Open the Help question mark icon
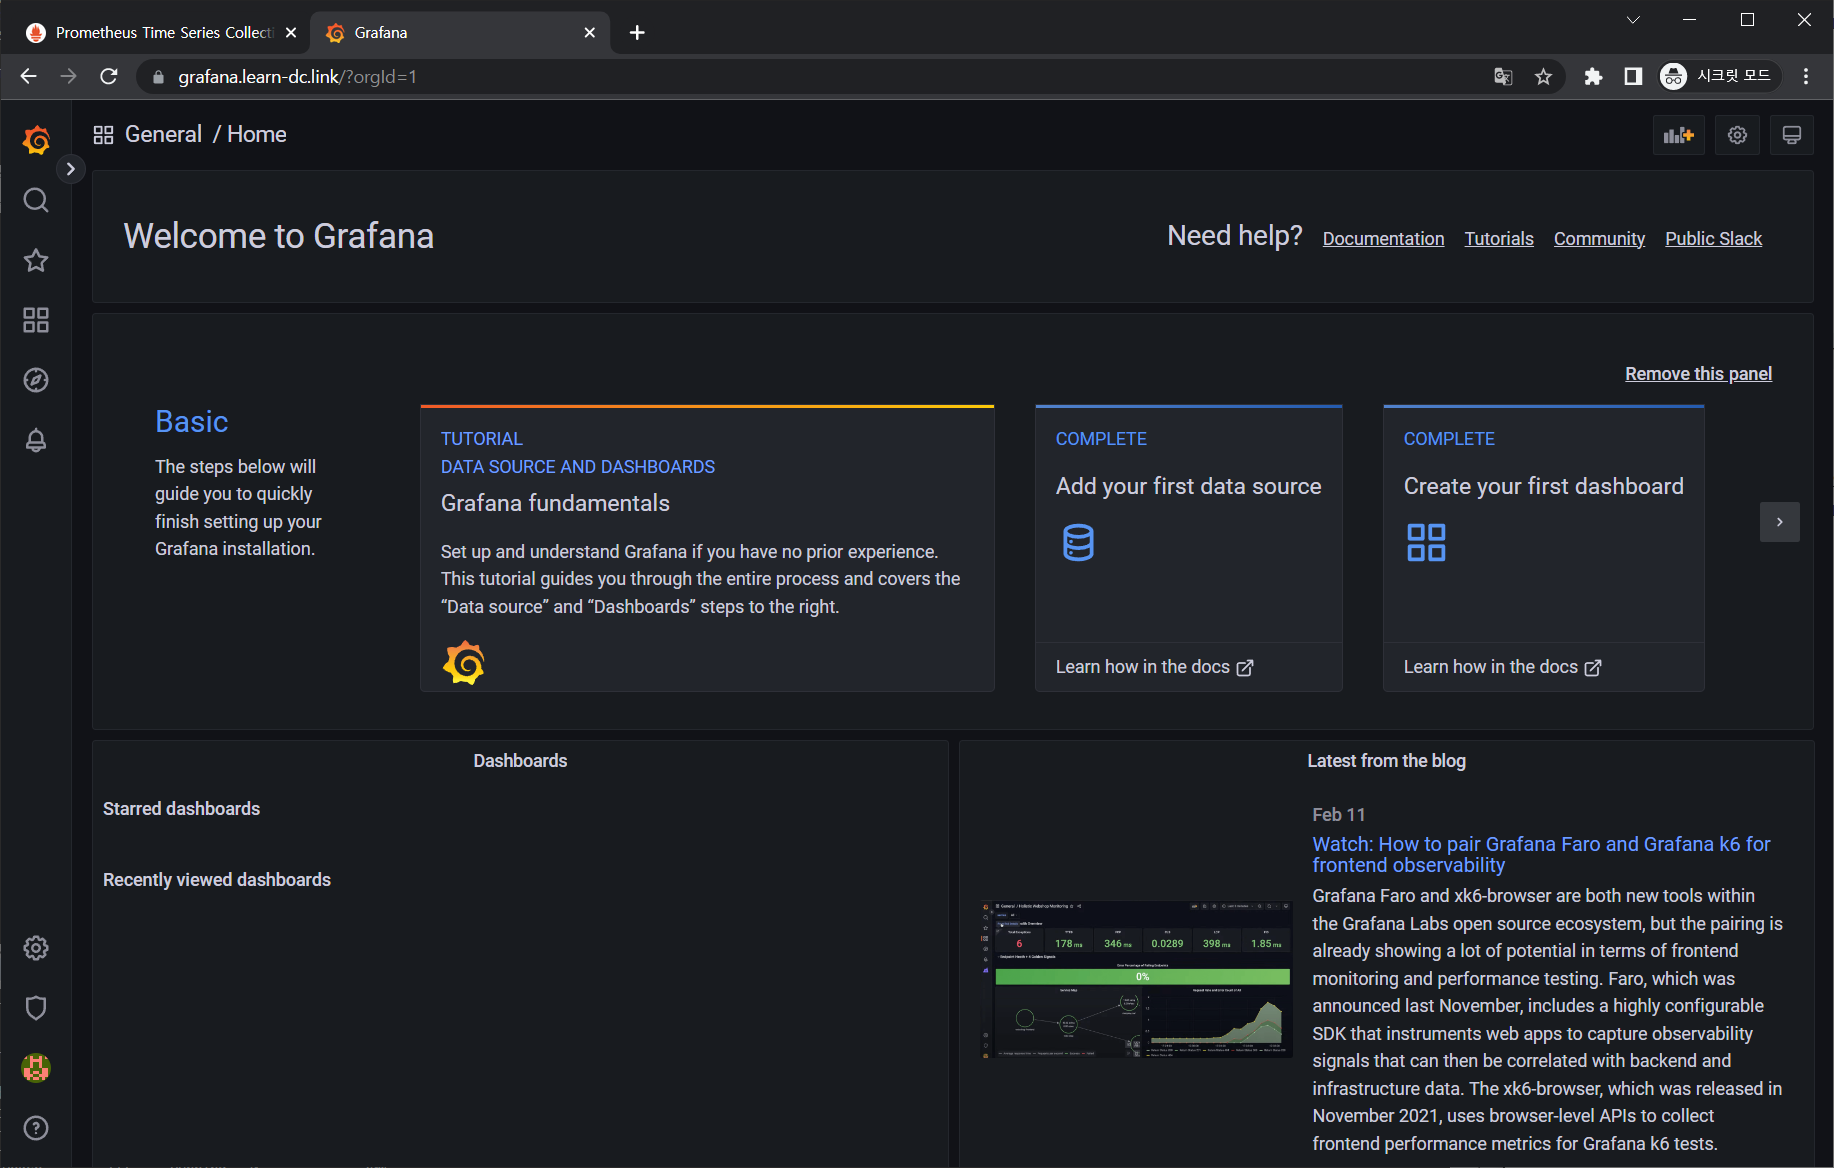 (x=36, y=1128)
